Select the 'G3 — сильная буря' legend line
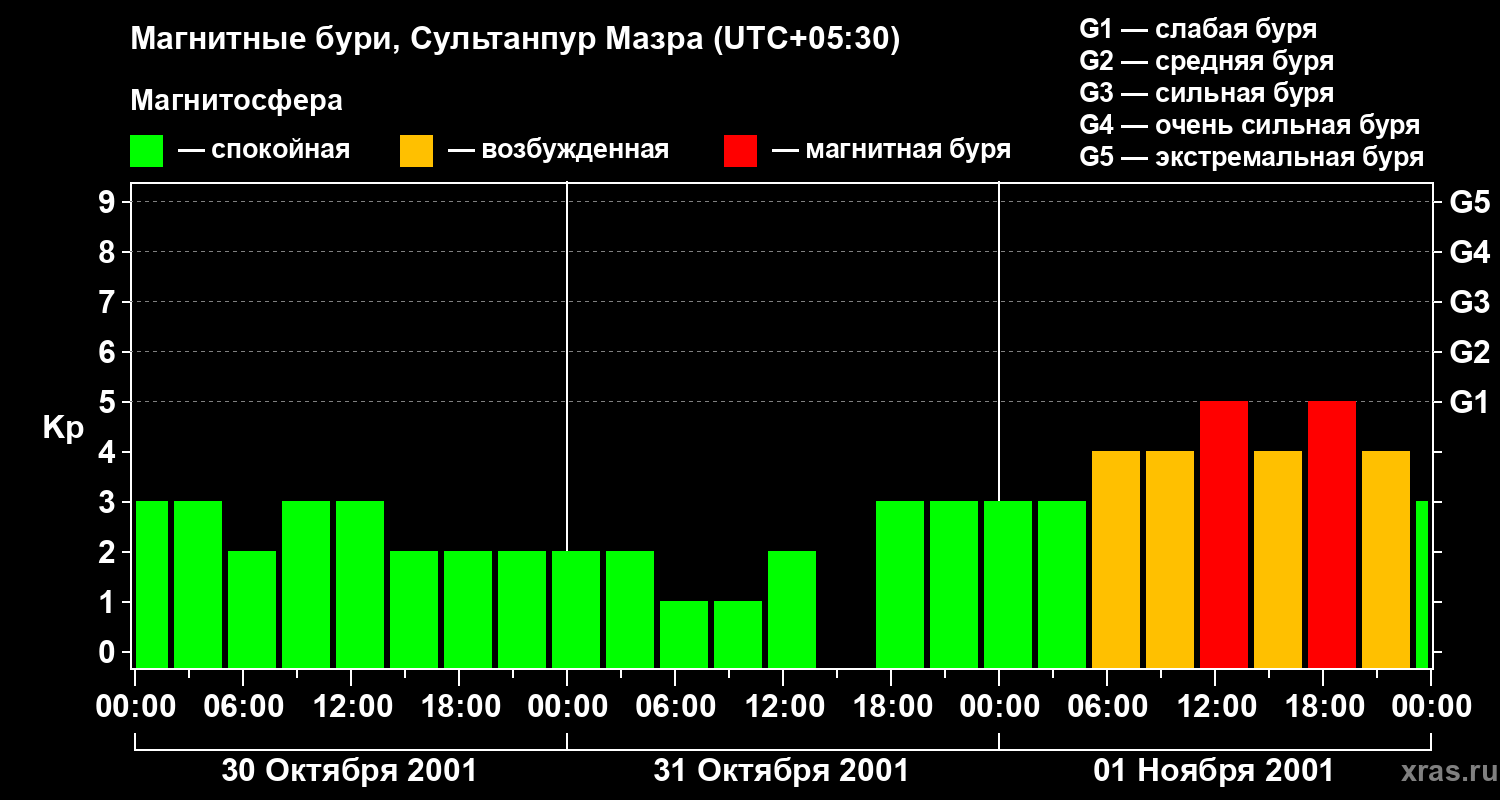The height and width of the screenshot is (800, 1500). (x=1206, y=93)
